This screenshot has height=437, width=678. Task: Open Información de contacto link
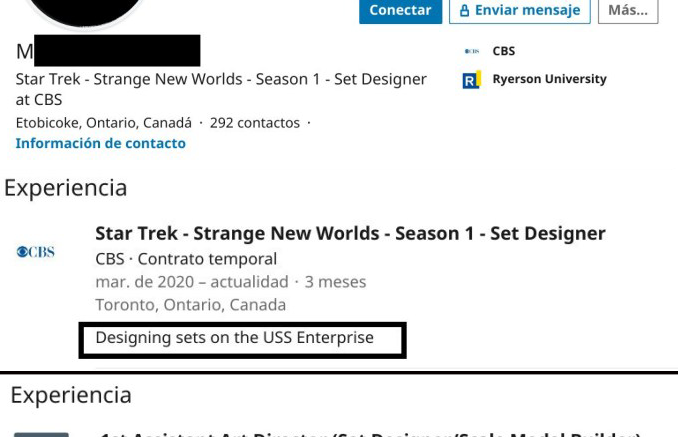coord(101,144)
